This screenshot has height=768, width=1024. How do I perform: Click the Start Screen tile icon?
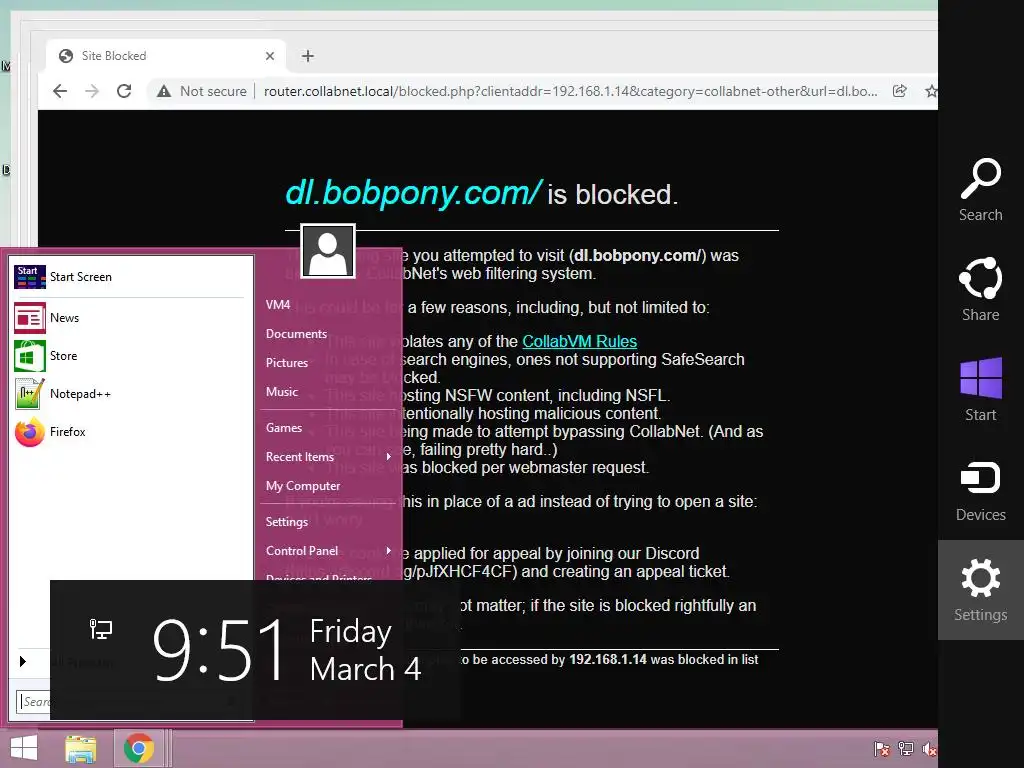coord(29,277)
